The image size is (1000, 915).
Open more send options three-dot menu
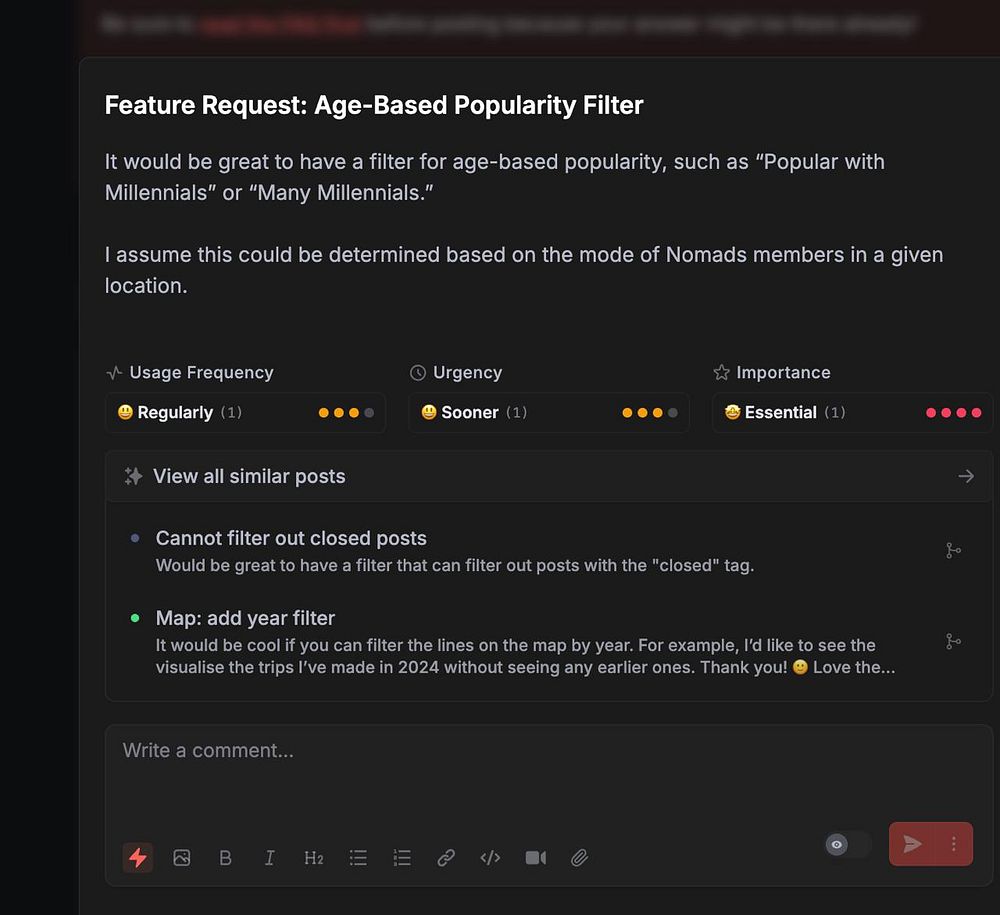click(x=953, y=844)
